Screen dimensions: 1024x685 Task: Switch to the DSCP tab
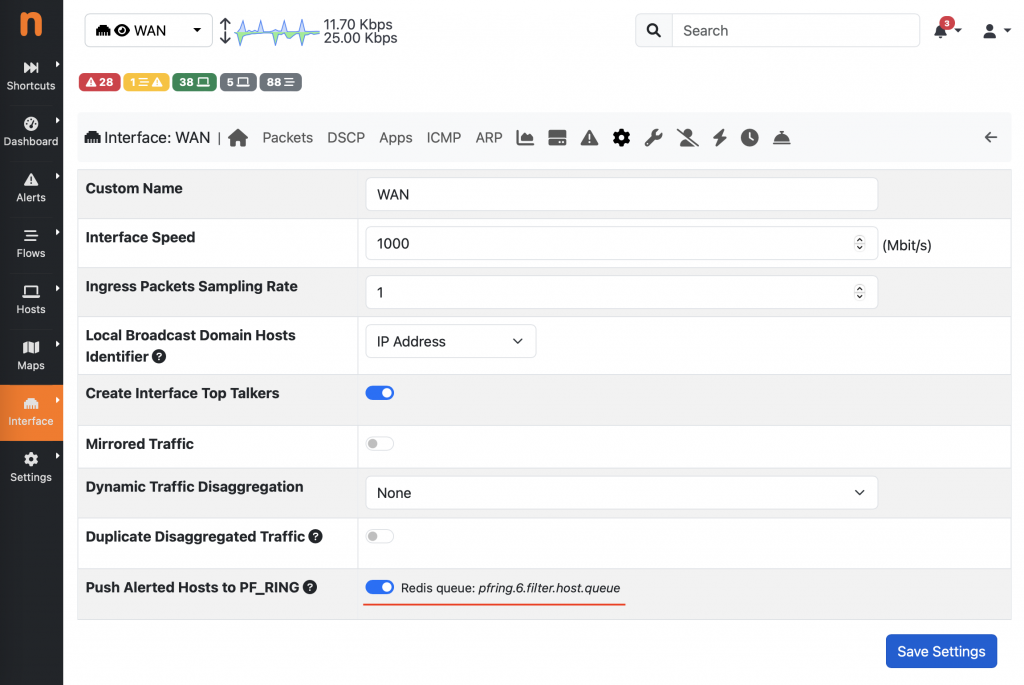tap(345, 138)
